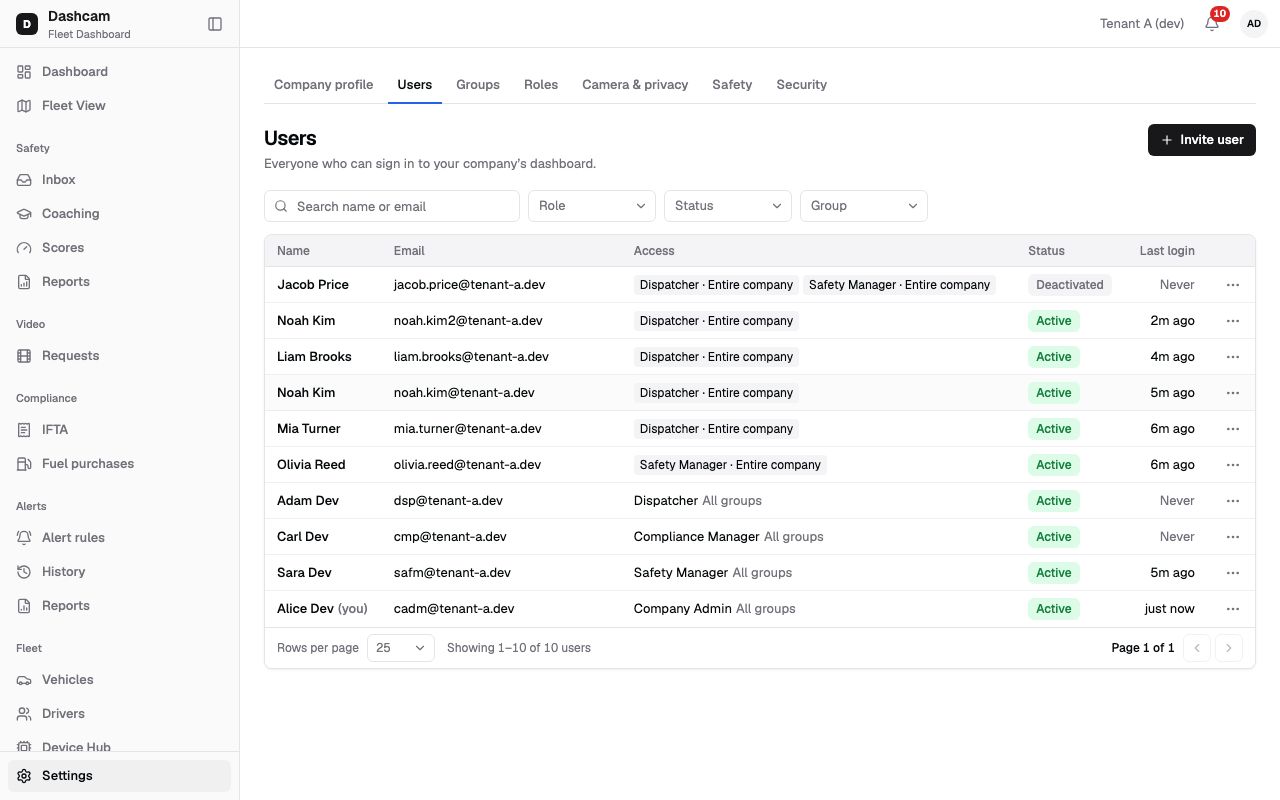Switch to Company profile tab

pyautogui.click(x=323, y=85)
